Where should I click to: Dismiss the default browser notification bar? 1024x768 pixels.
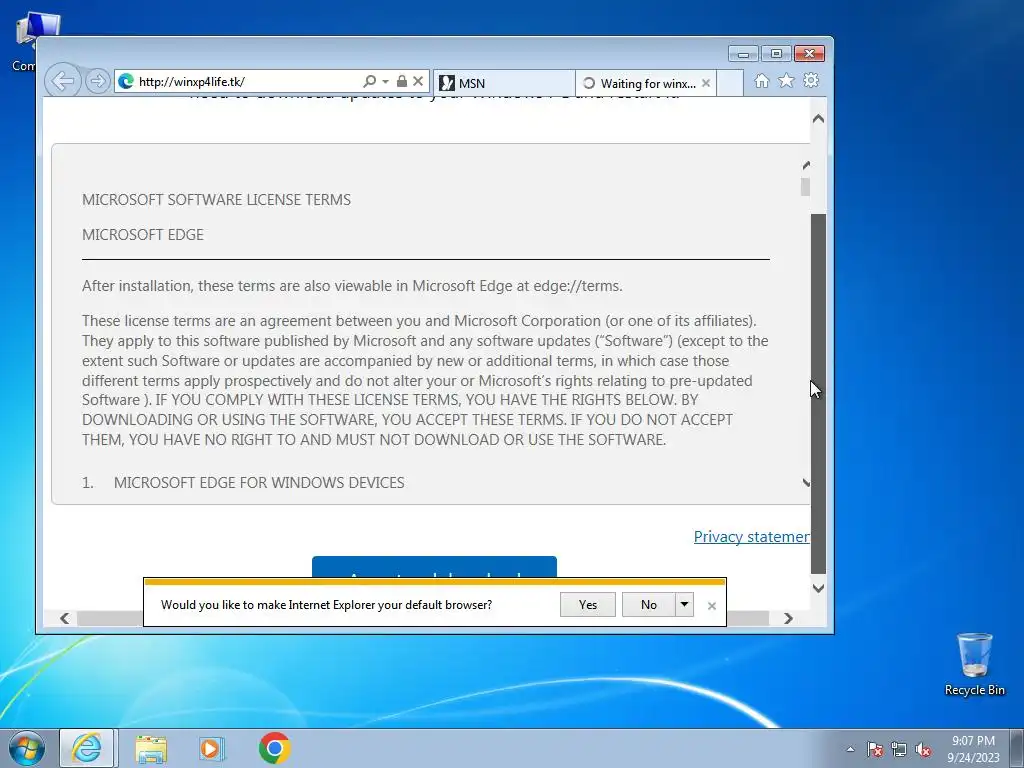point(712,606)
